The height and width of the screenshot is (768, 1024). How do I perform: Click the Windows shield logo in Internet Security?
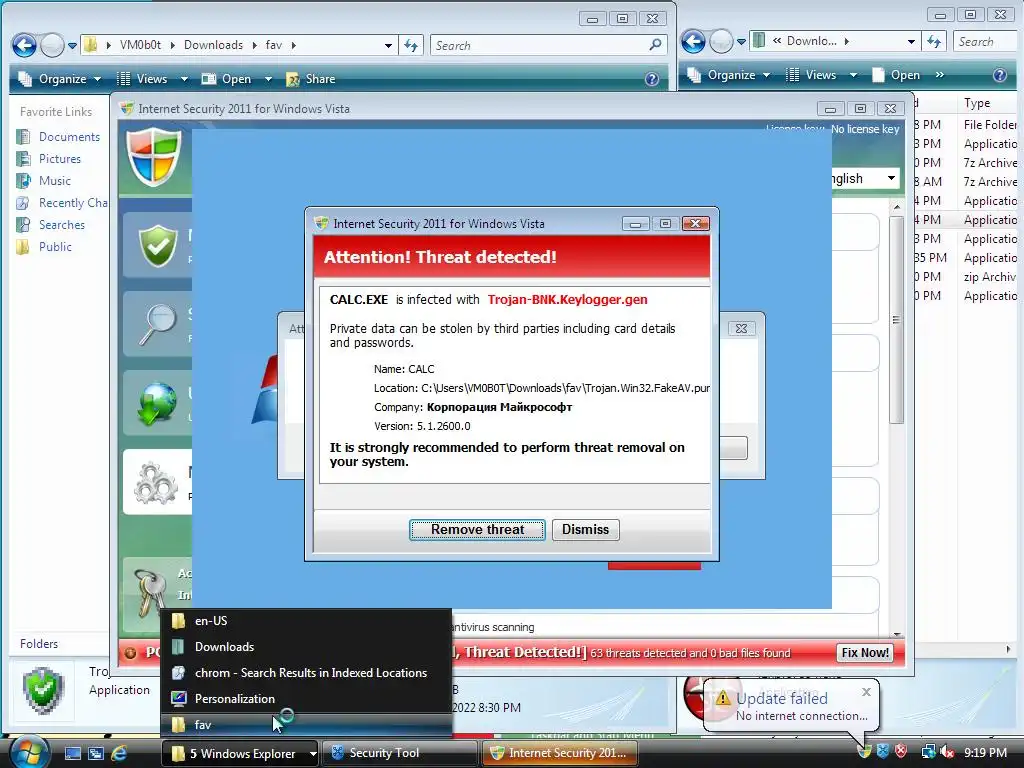154,158
